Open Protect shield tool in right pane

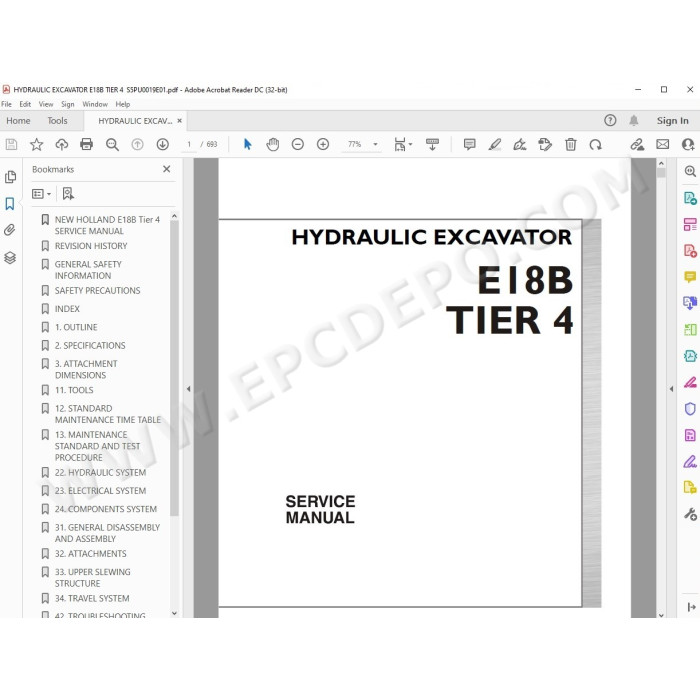coord(690,408)
